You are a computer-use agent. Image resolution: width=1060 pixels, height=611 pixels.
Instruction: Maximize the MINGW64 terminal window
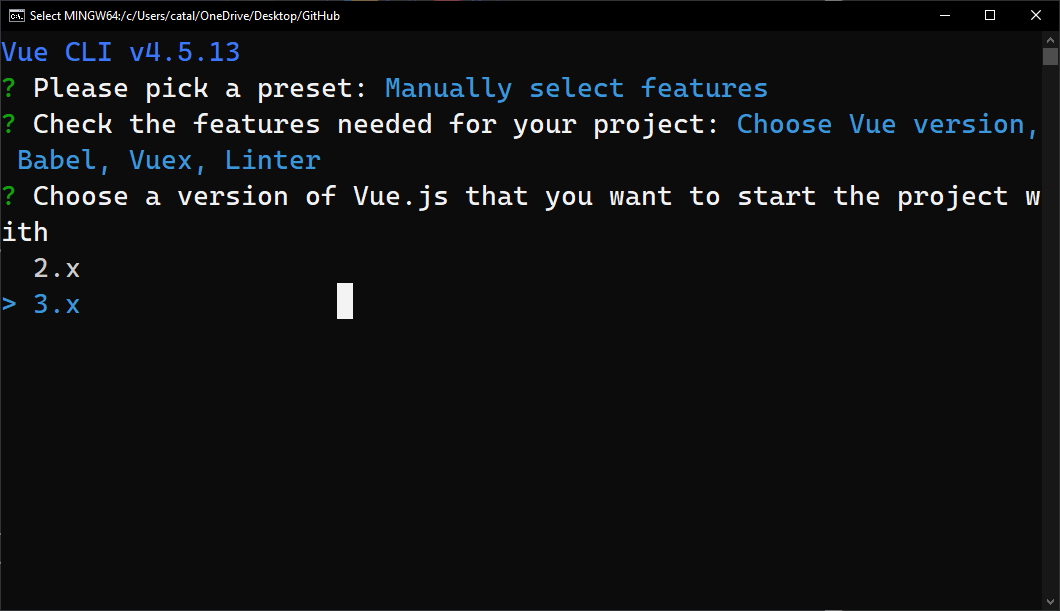(x=990, y=16)
